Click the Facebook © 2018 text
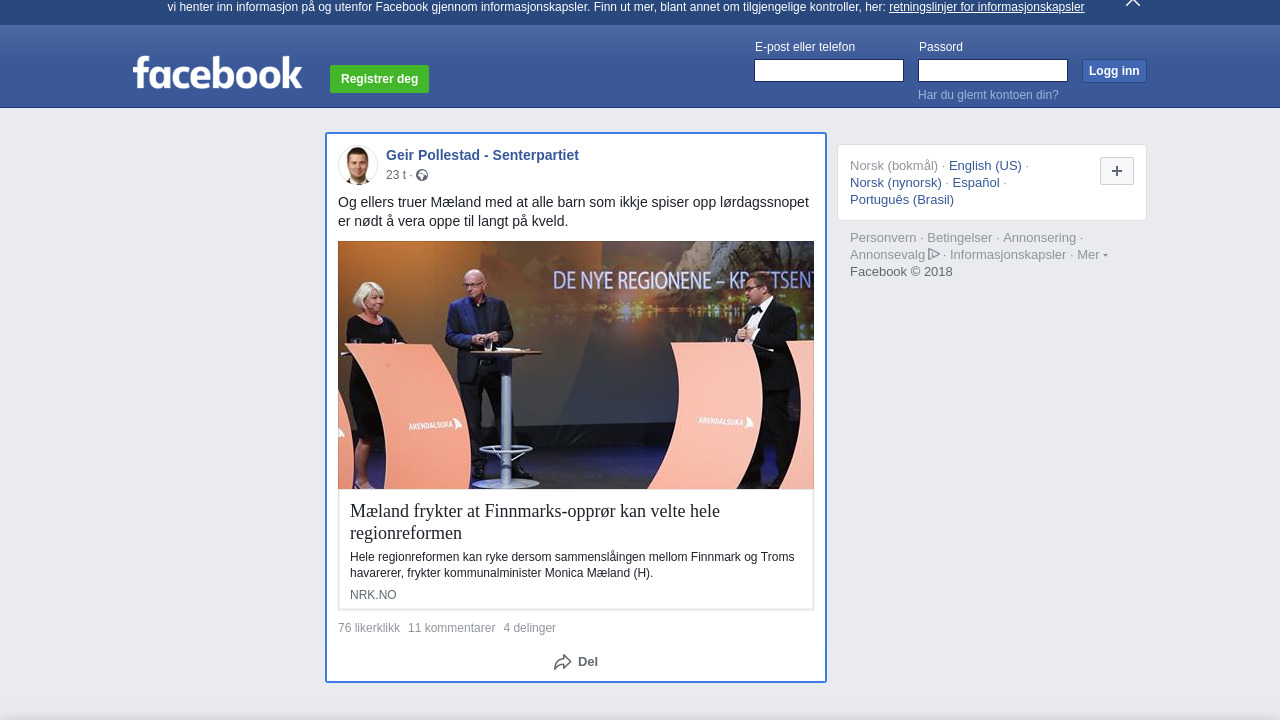 click(901, 272)
